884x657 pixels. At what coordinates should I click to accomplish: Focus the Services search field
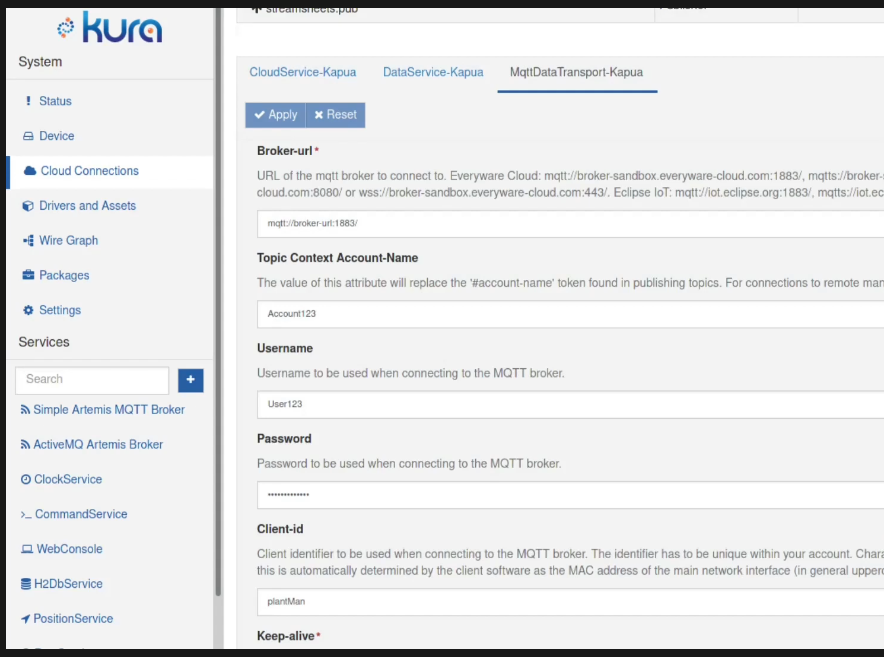point(92,380)
